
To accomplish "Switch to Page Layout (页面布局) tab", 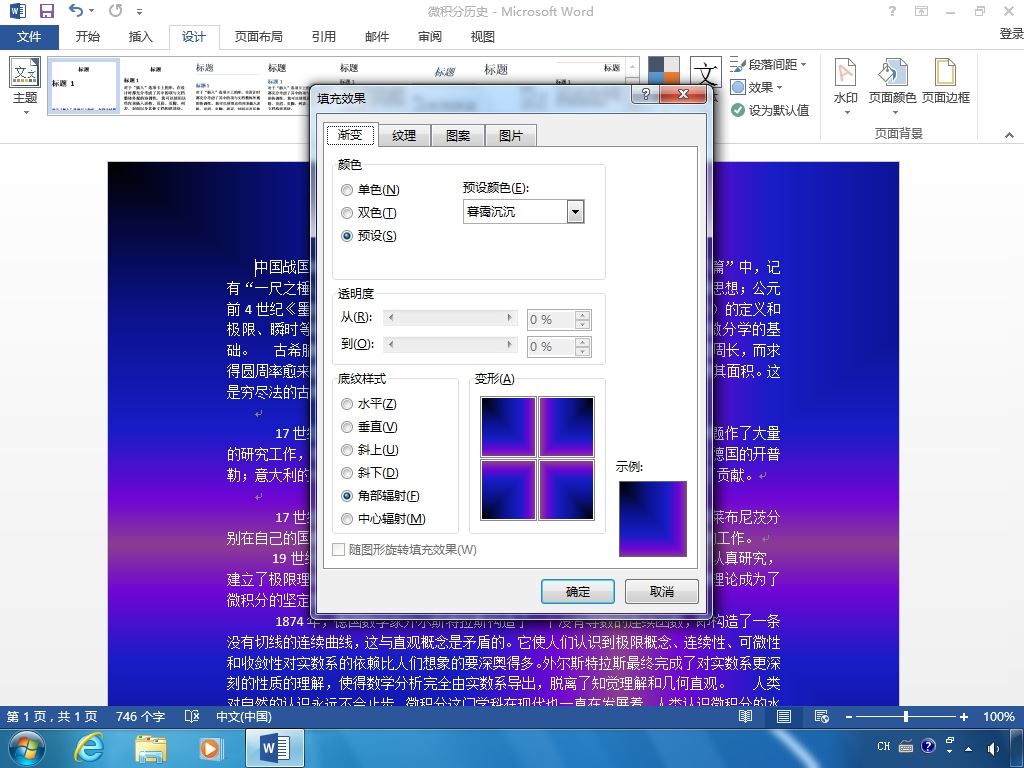I will (x=259, y=37).
